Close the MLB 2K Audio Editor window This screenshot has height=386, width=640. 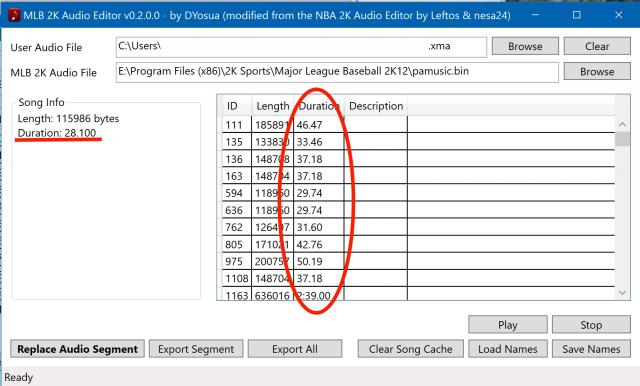(x=618, y=15)
